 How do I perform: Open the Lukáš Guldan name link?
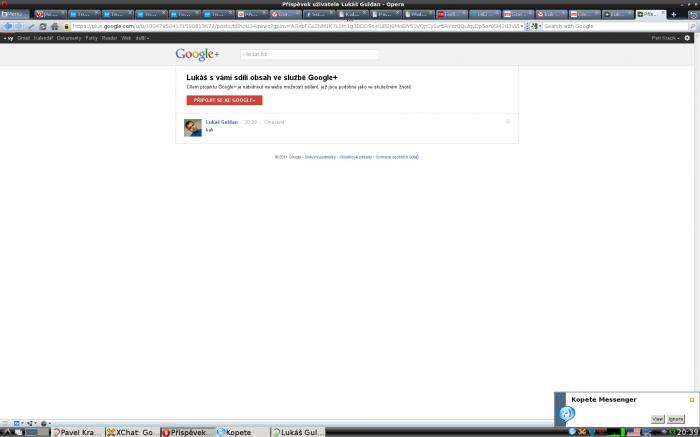click(222, 122)
